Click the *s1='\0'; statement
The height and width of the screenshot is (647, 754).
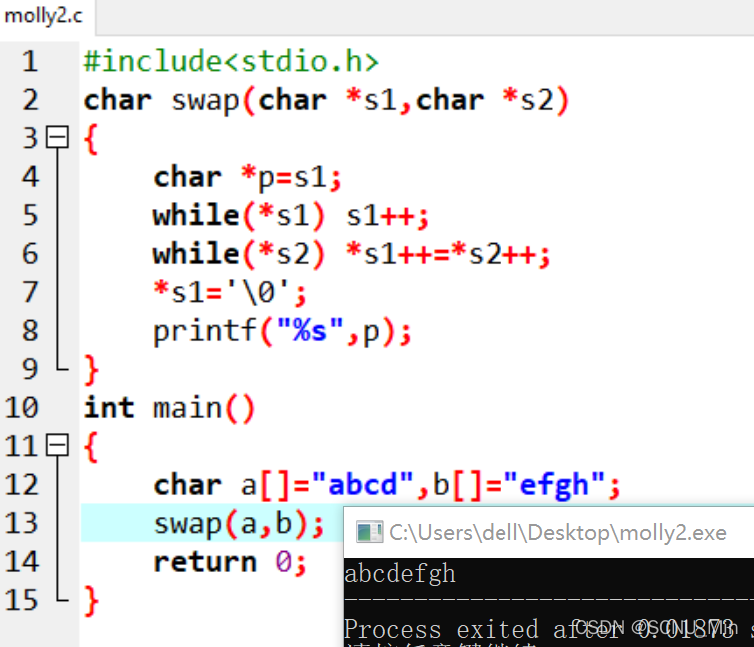(229, 292)
